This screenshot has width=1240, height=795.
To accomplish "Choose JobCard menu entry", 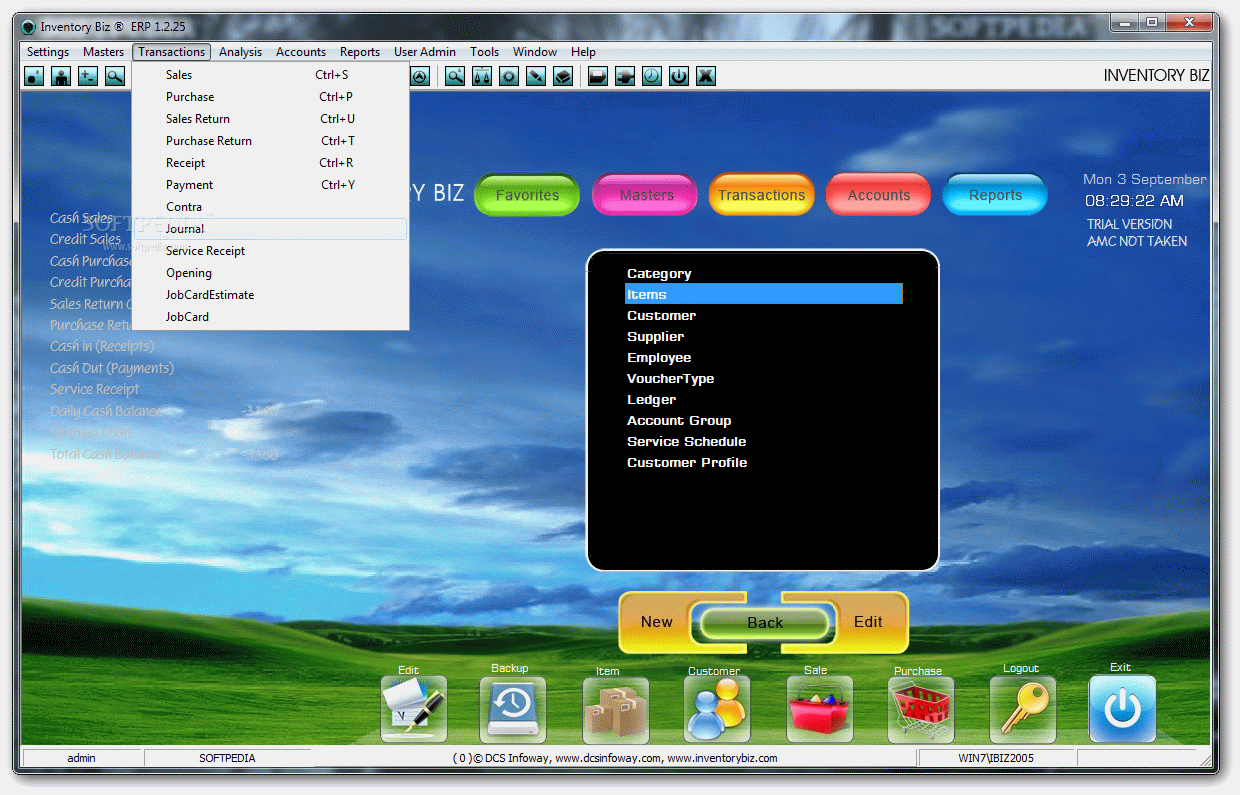I will (270, 317).
